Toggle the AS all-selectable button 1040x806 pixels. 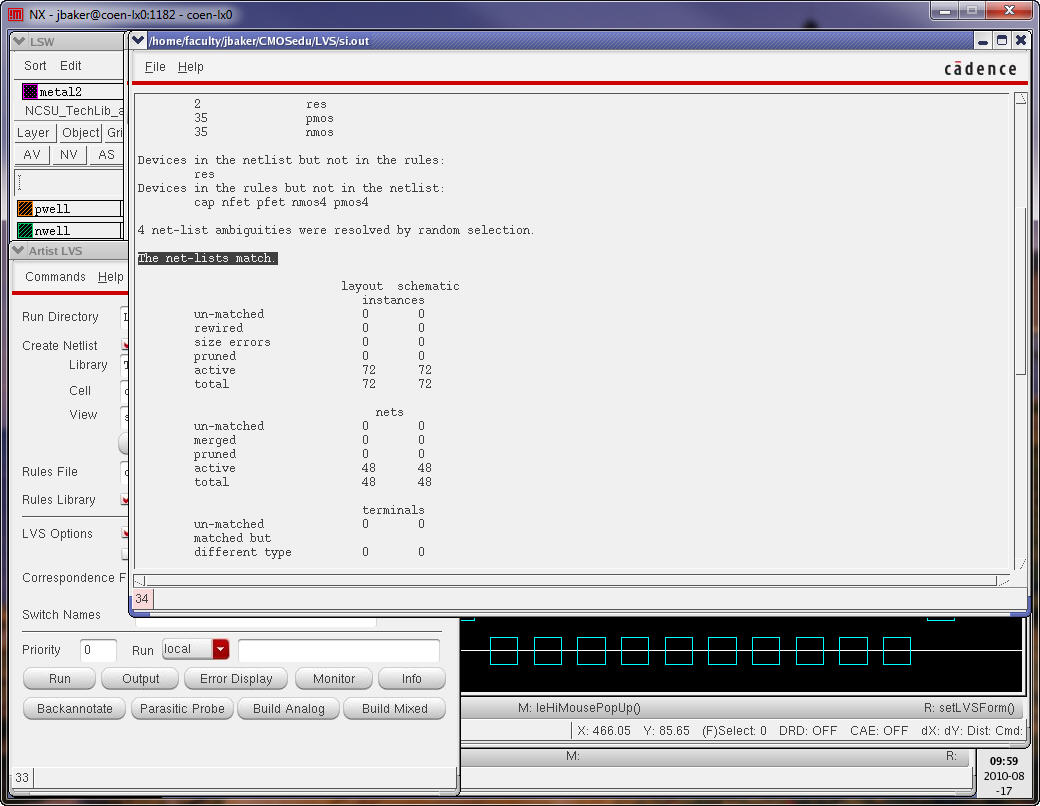click(x=105, y=155)
